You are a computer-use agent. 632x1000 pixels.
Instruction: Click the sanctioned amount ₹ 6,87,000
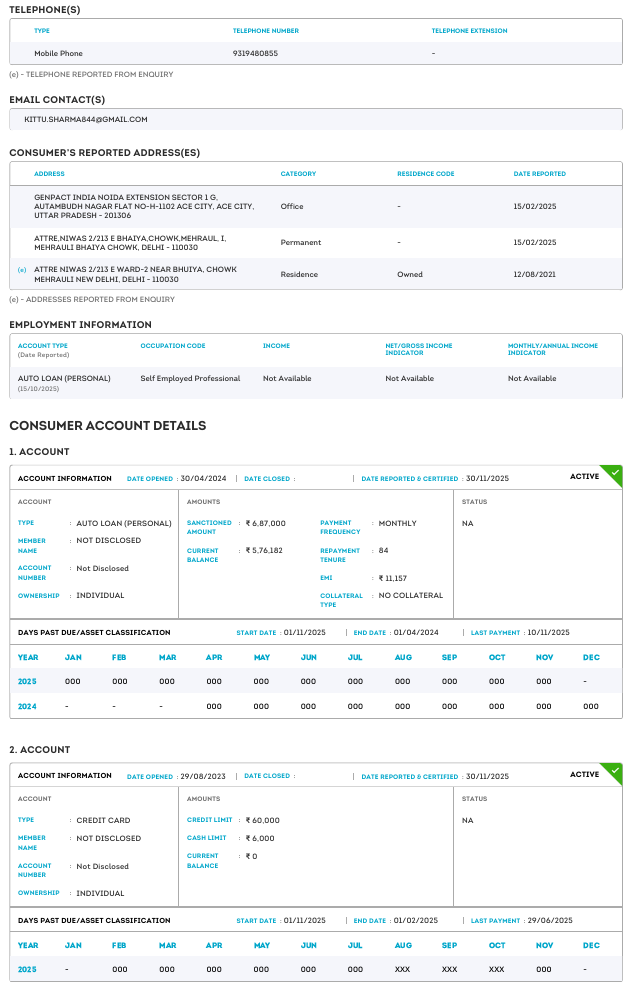pos(266,523)
